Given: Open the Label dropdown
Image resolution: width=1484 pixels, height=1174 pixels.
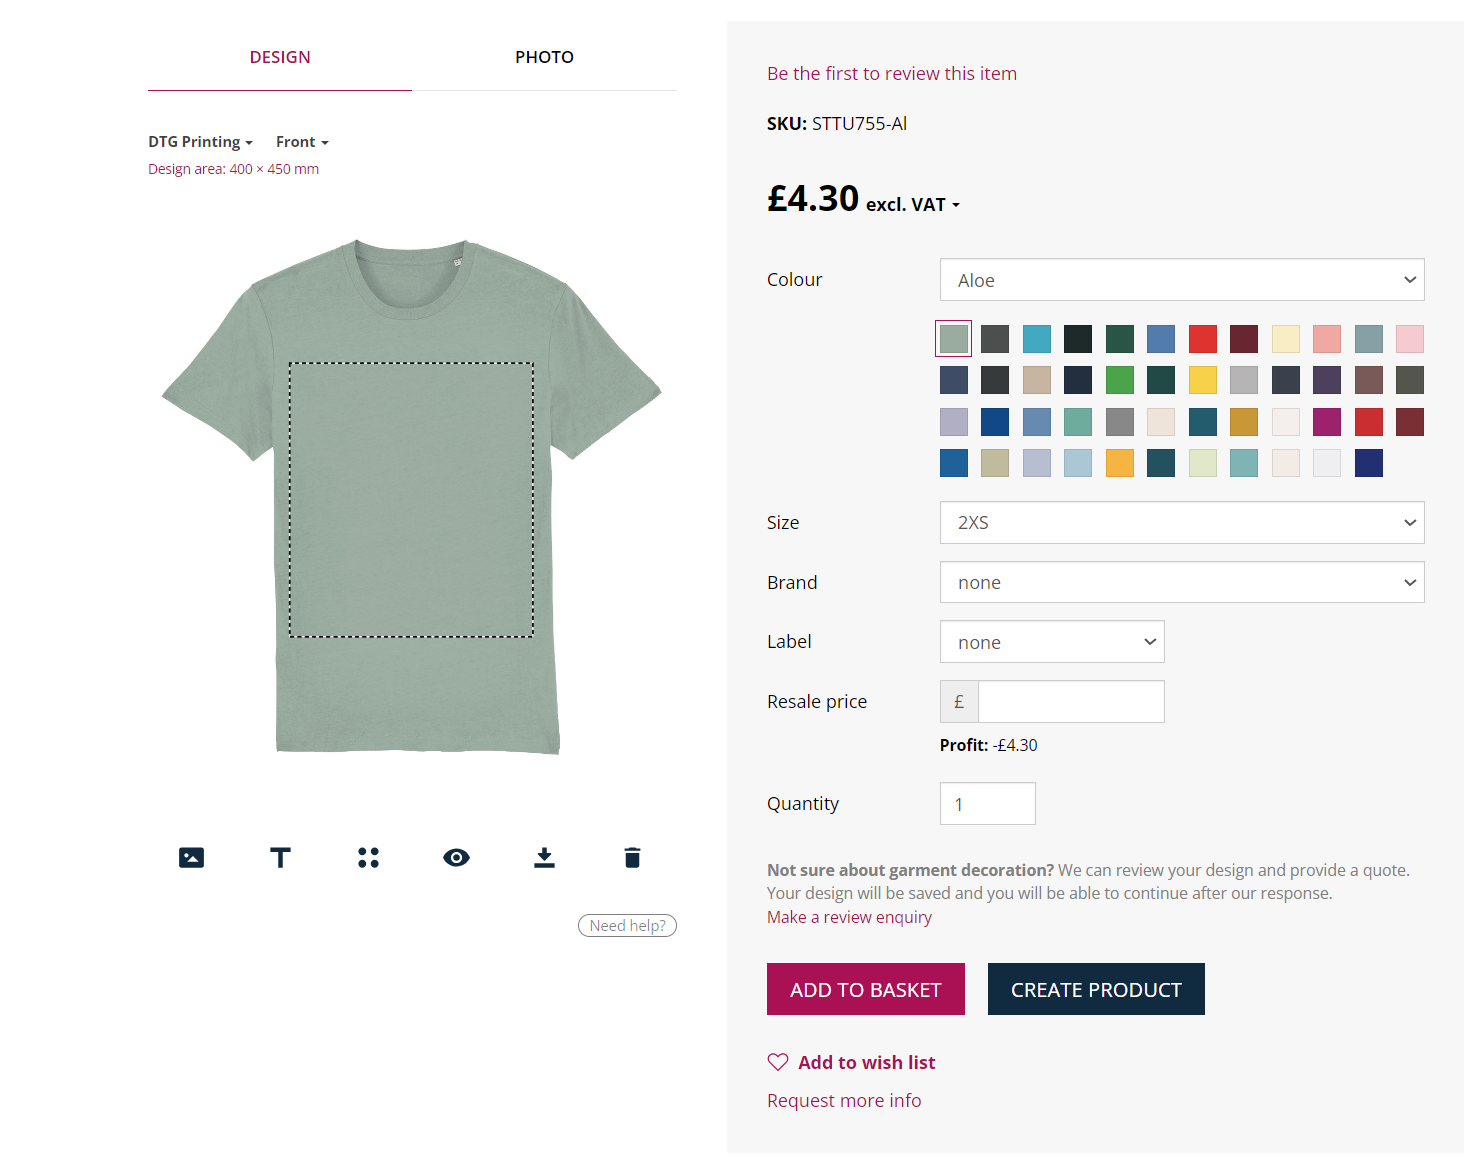Looking at the screenshot, I should coord(1052,641).
